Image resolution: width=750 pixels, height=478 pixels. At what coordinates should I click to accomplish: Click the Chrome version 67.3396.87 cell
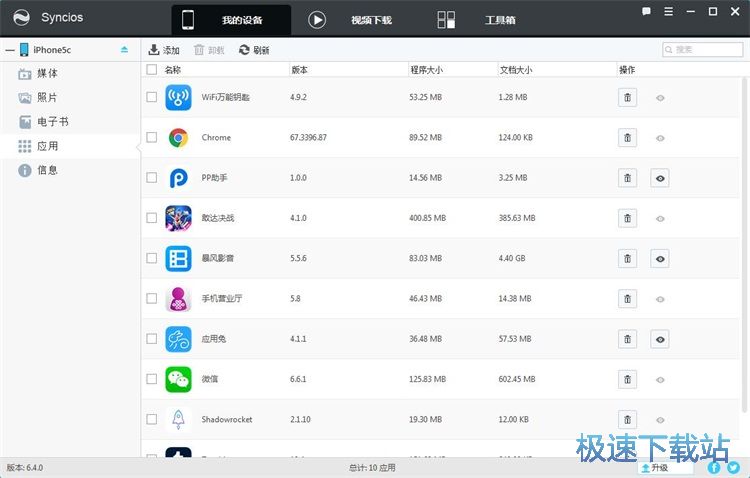point(308,137)
